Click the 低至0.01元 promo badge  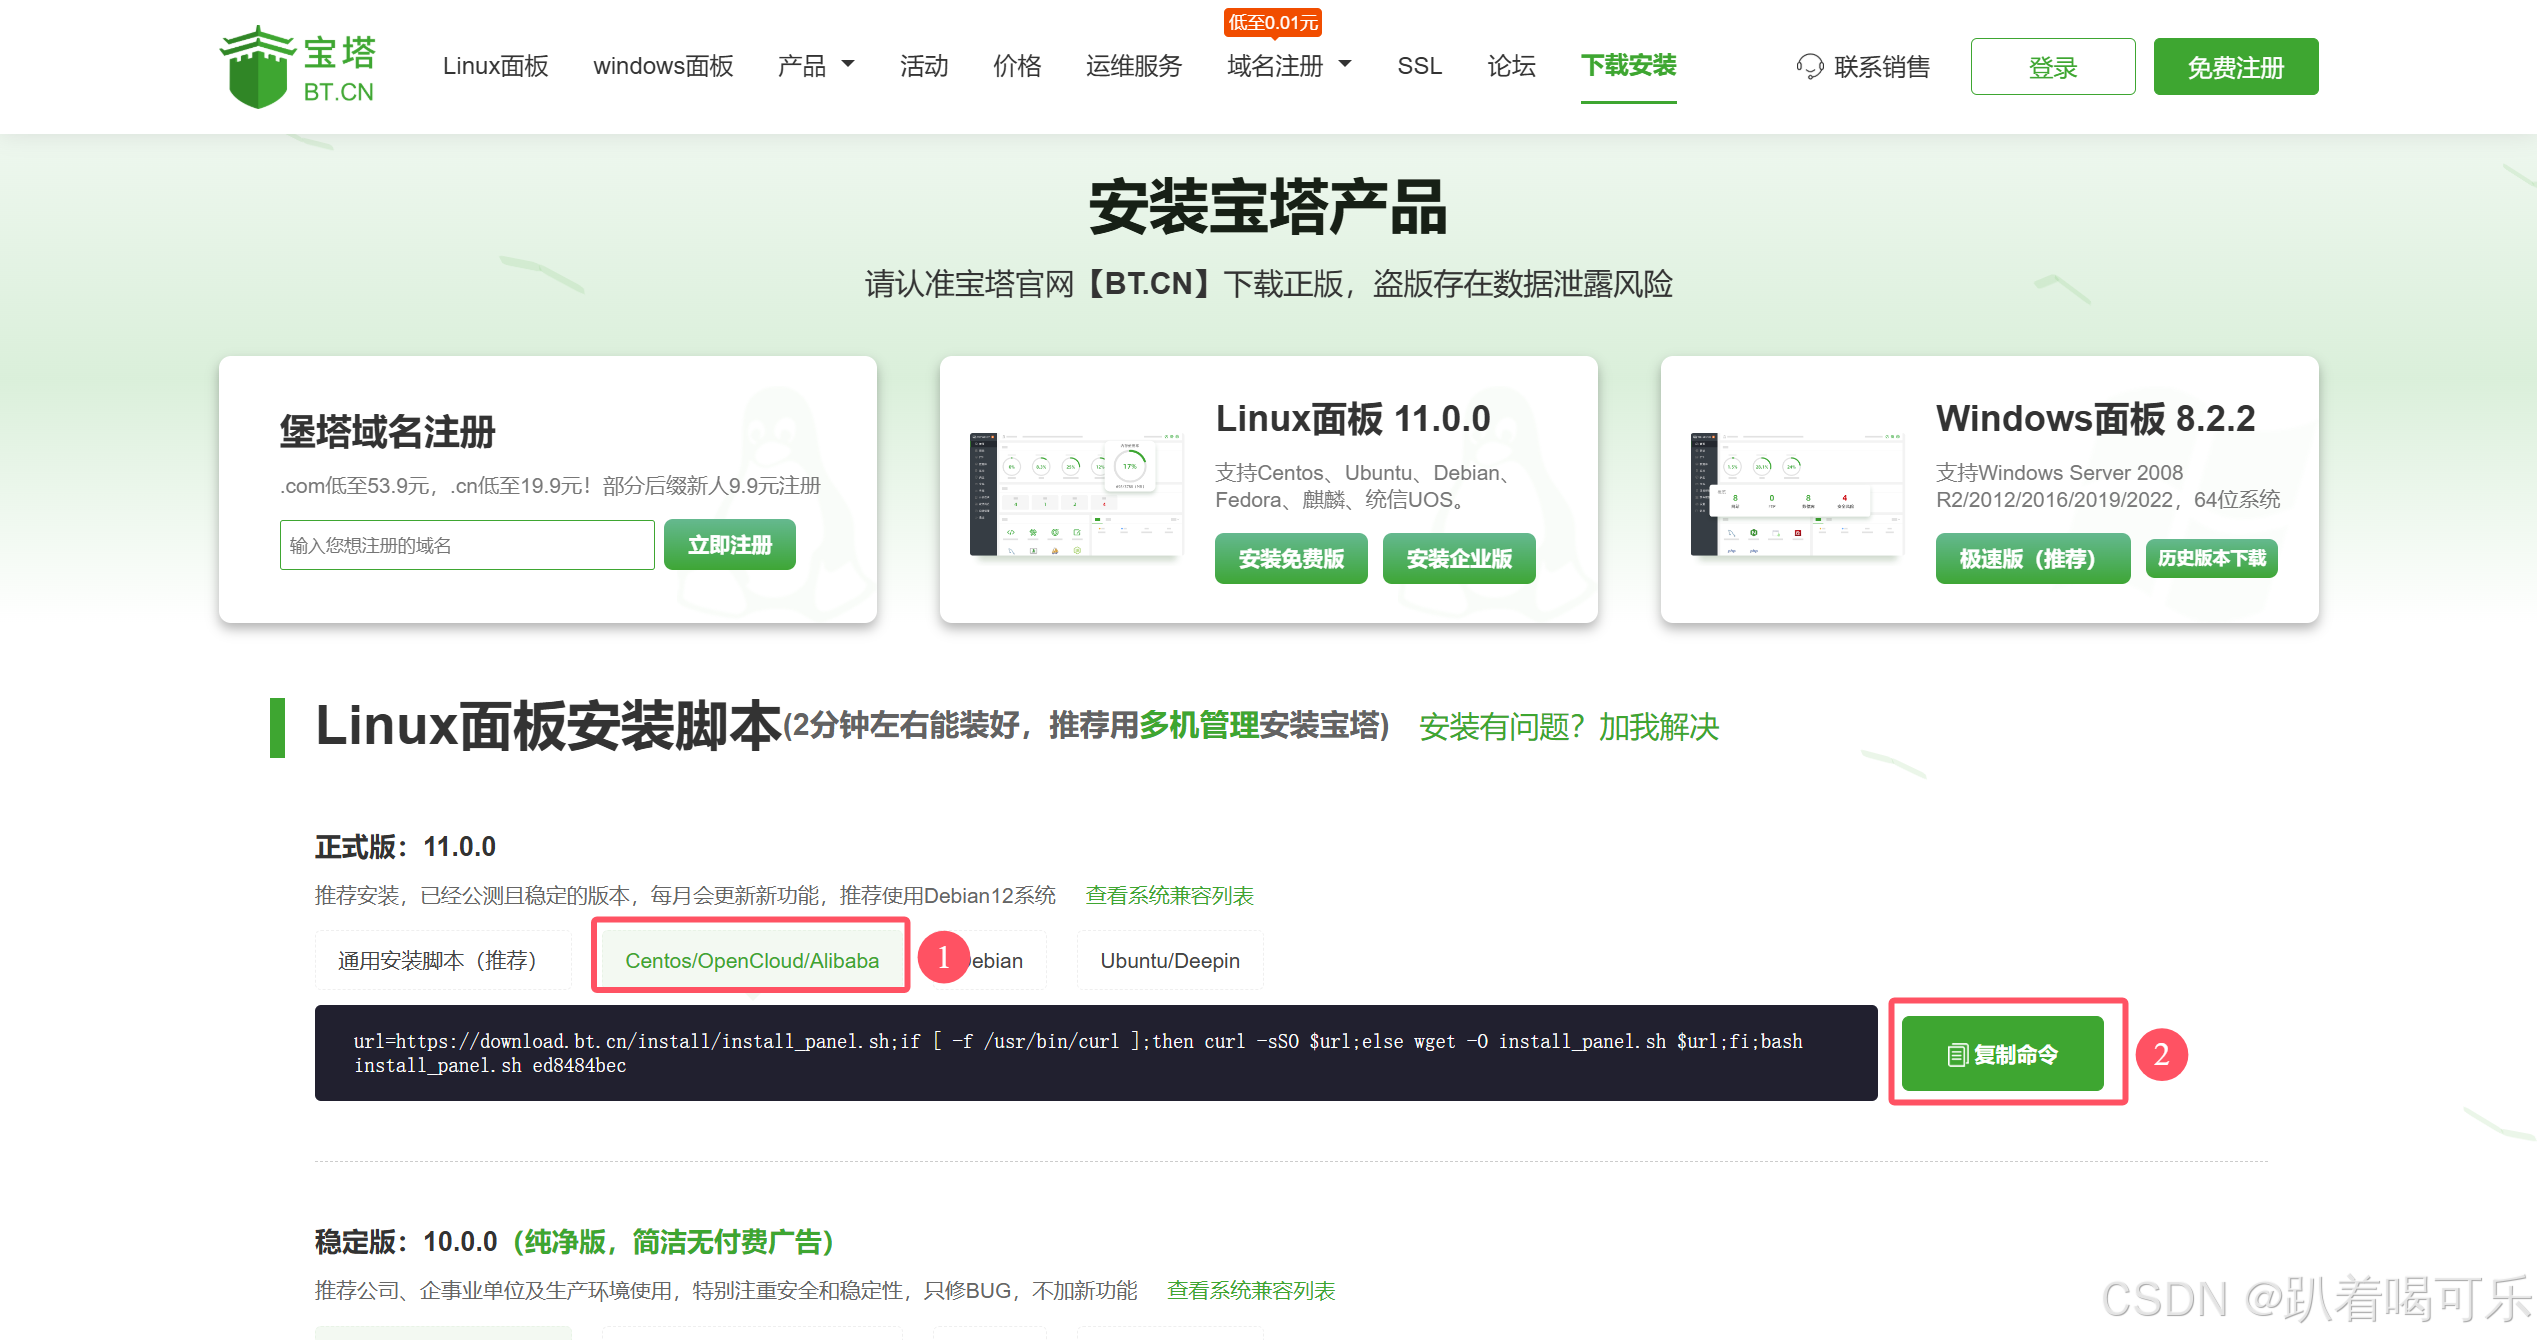click(1273, 22)
